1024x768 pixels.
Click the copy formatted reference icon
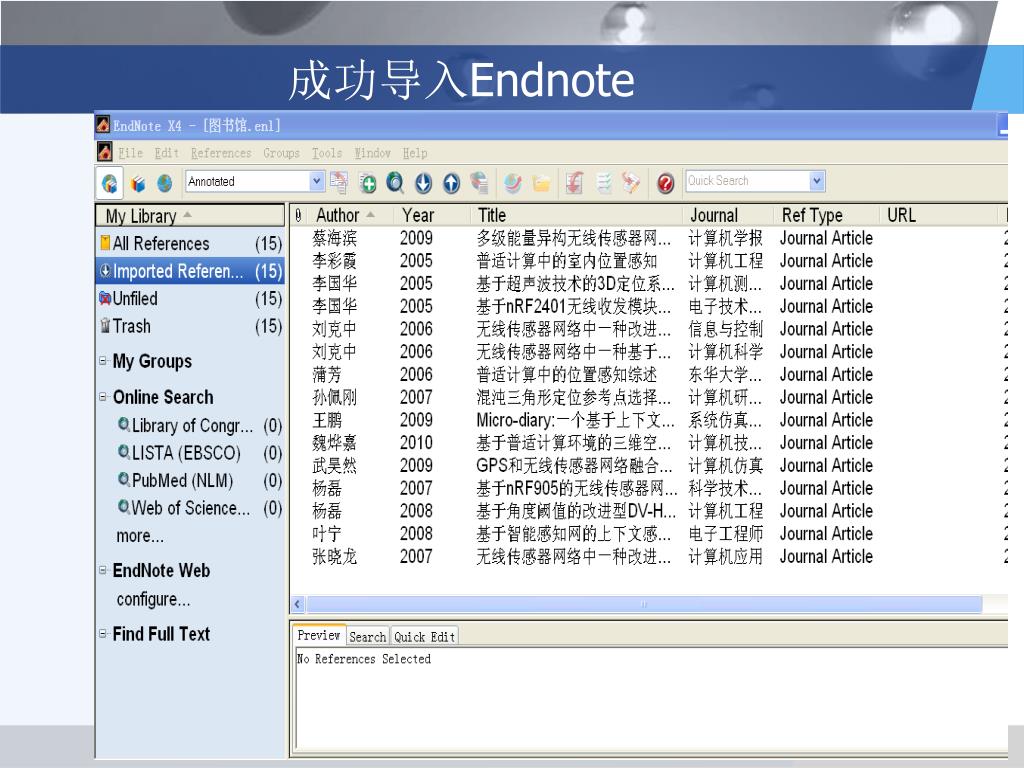(339, 183)
